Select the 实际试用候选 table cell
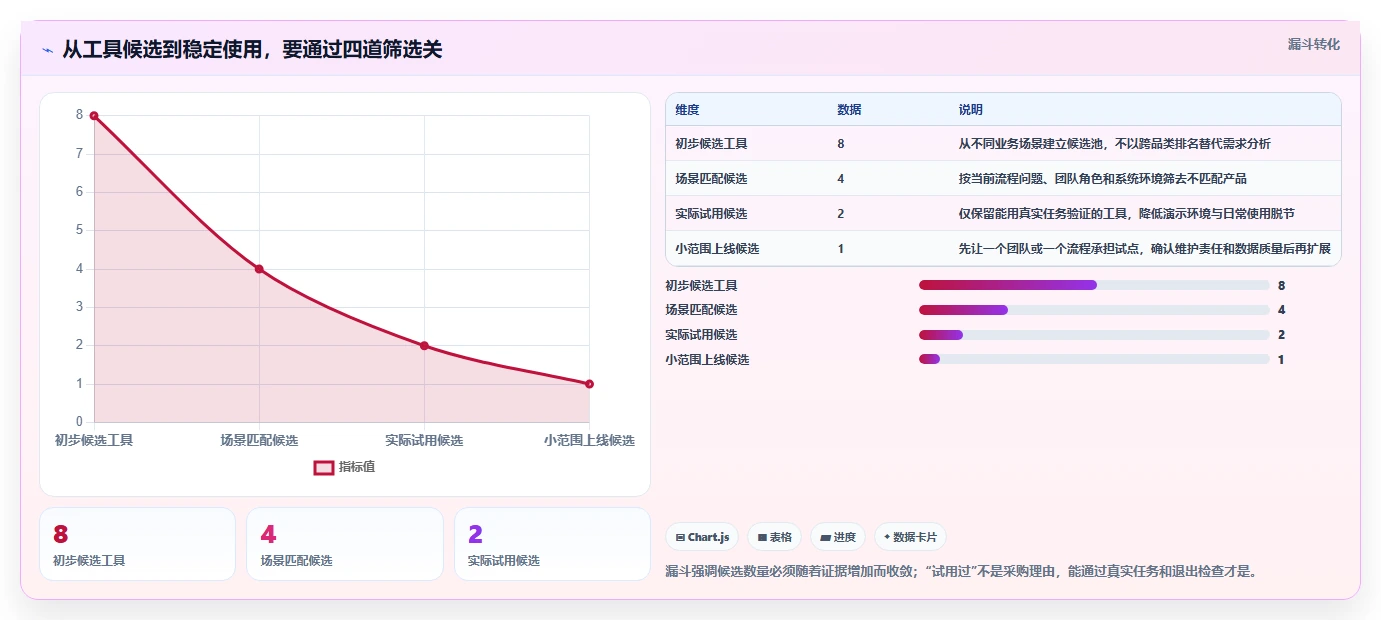Image resolution: width=1381 pixels, height=620 pixels. [711, 214]
